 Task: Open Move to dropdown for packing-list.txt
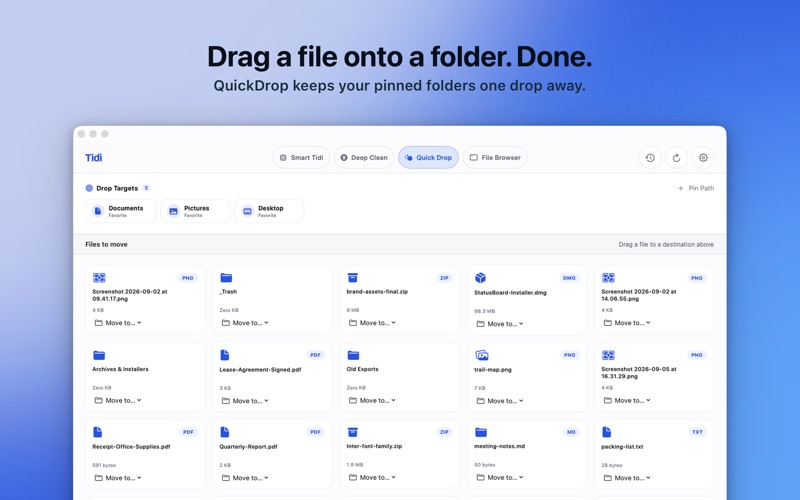[627, 478]
